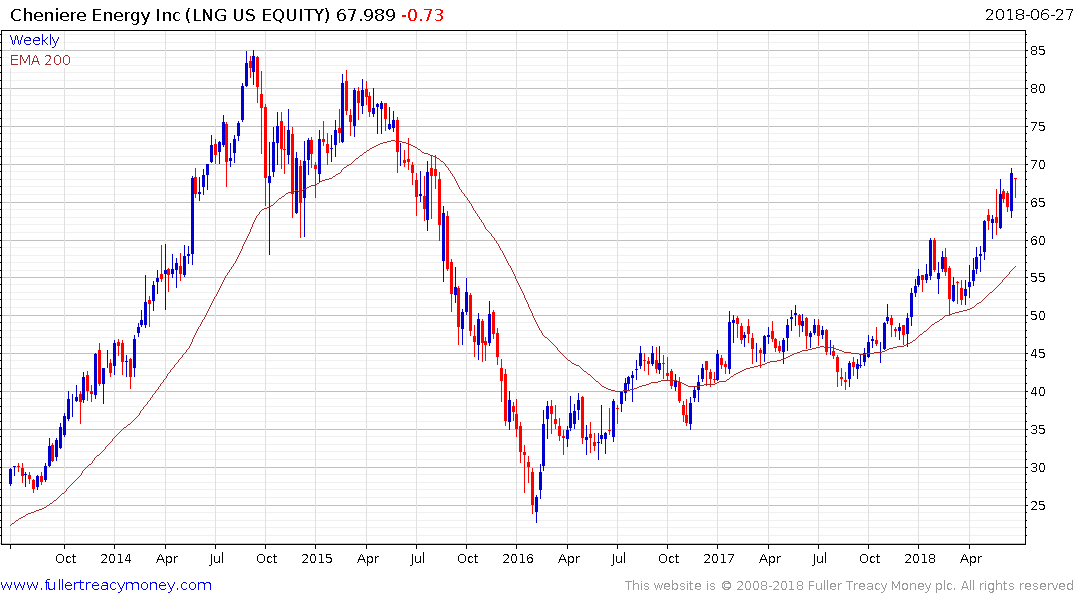Click the 60 price axis label
The width and height of the screenshot is (1075, 600).
[1037, 241]
